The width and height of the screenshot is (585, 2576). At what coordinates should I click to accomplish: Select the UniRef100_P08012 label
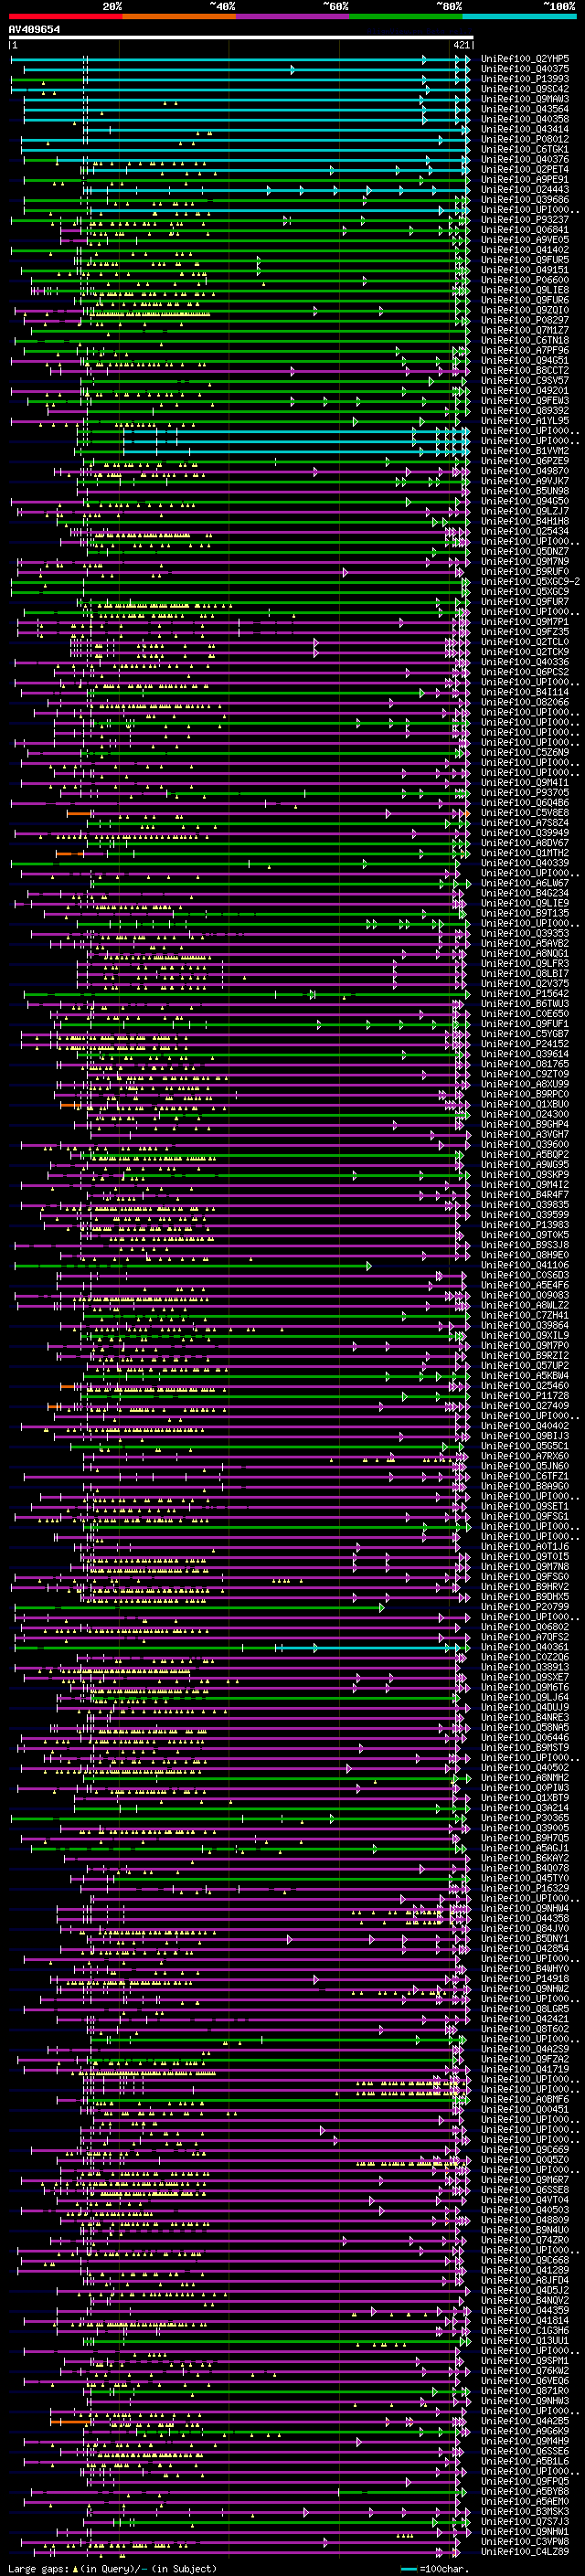(524, 139)
